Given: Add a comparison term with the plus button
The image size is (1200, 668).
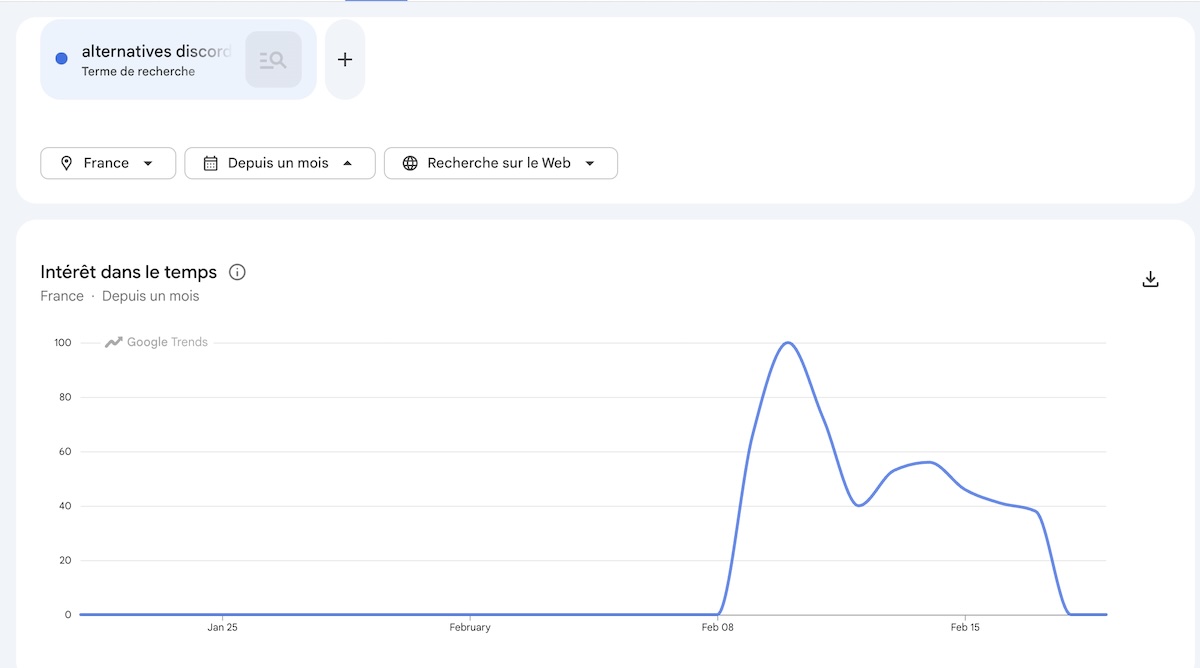Looking at the screenshot, I should pyautogui.click(x=345, y=60).
